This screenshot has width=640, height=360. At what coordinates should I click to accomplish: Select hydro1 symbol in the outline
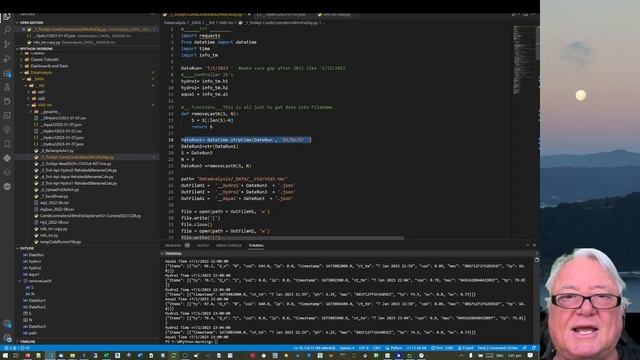pyautogui.click(x=35, y=261)
